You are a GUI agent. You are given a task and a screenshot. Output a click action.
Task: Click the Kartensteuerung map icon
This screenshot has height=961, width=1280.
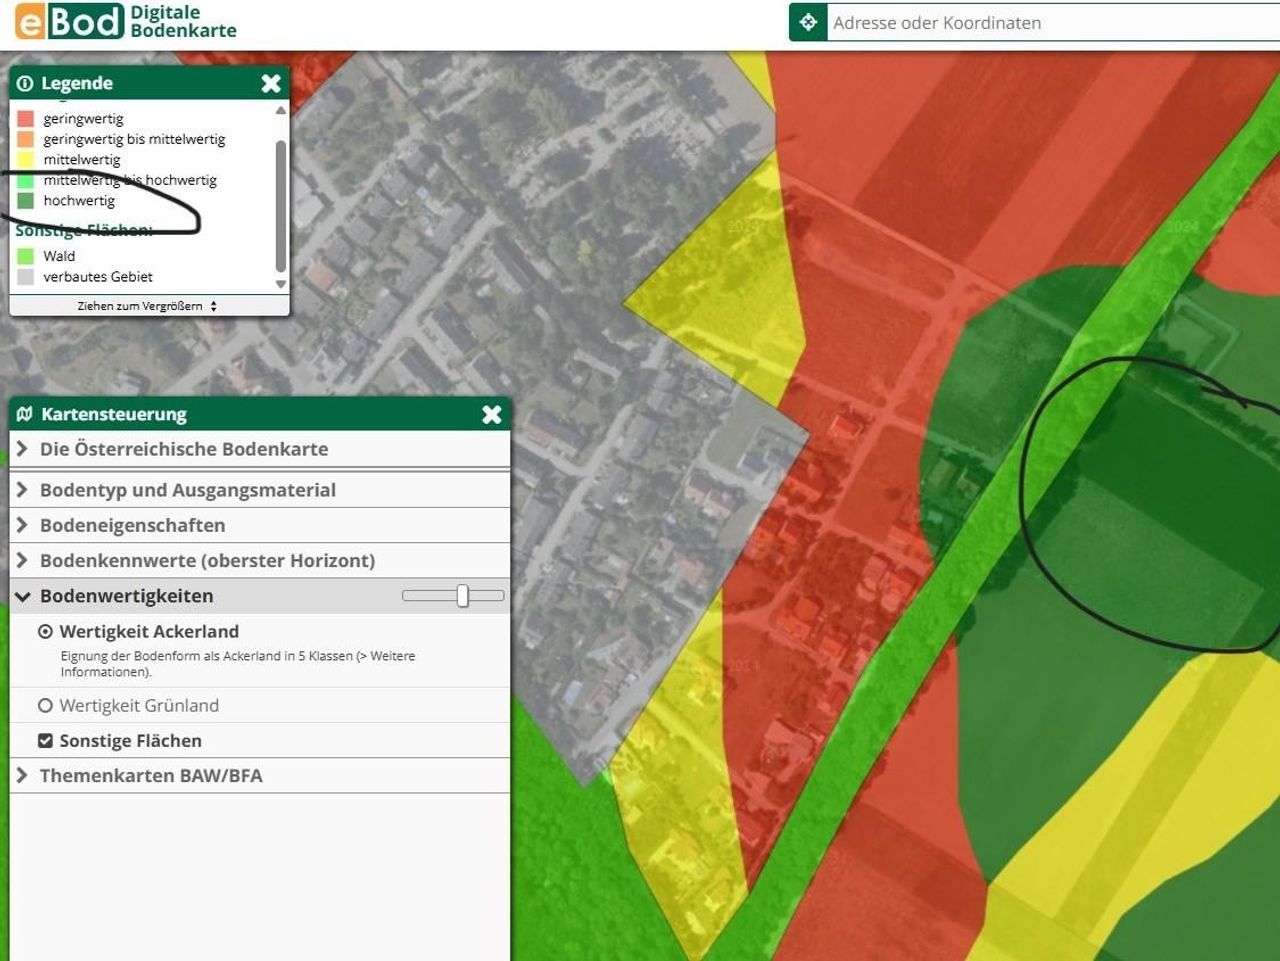point(25,414)
